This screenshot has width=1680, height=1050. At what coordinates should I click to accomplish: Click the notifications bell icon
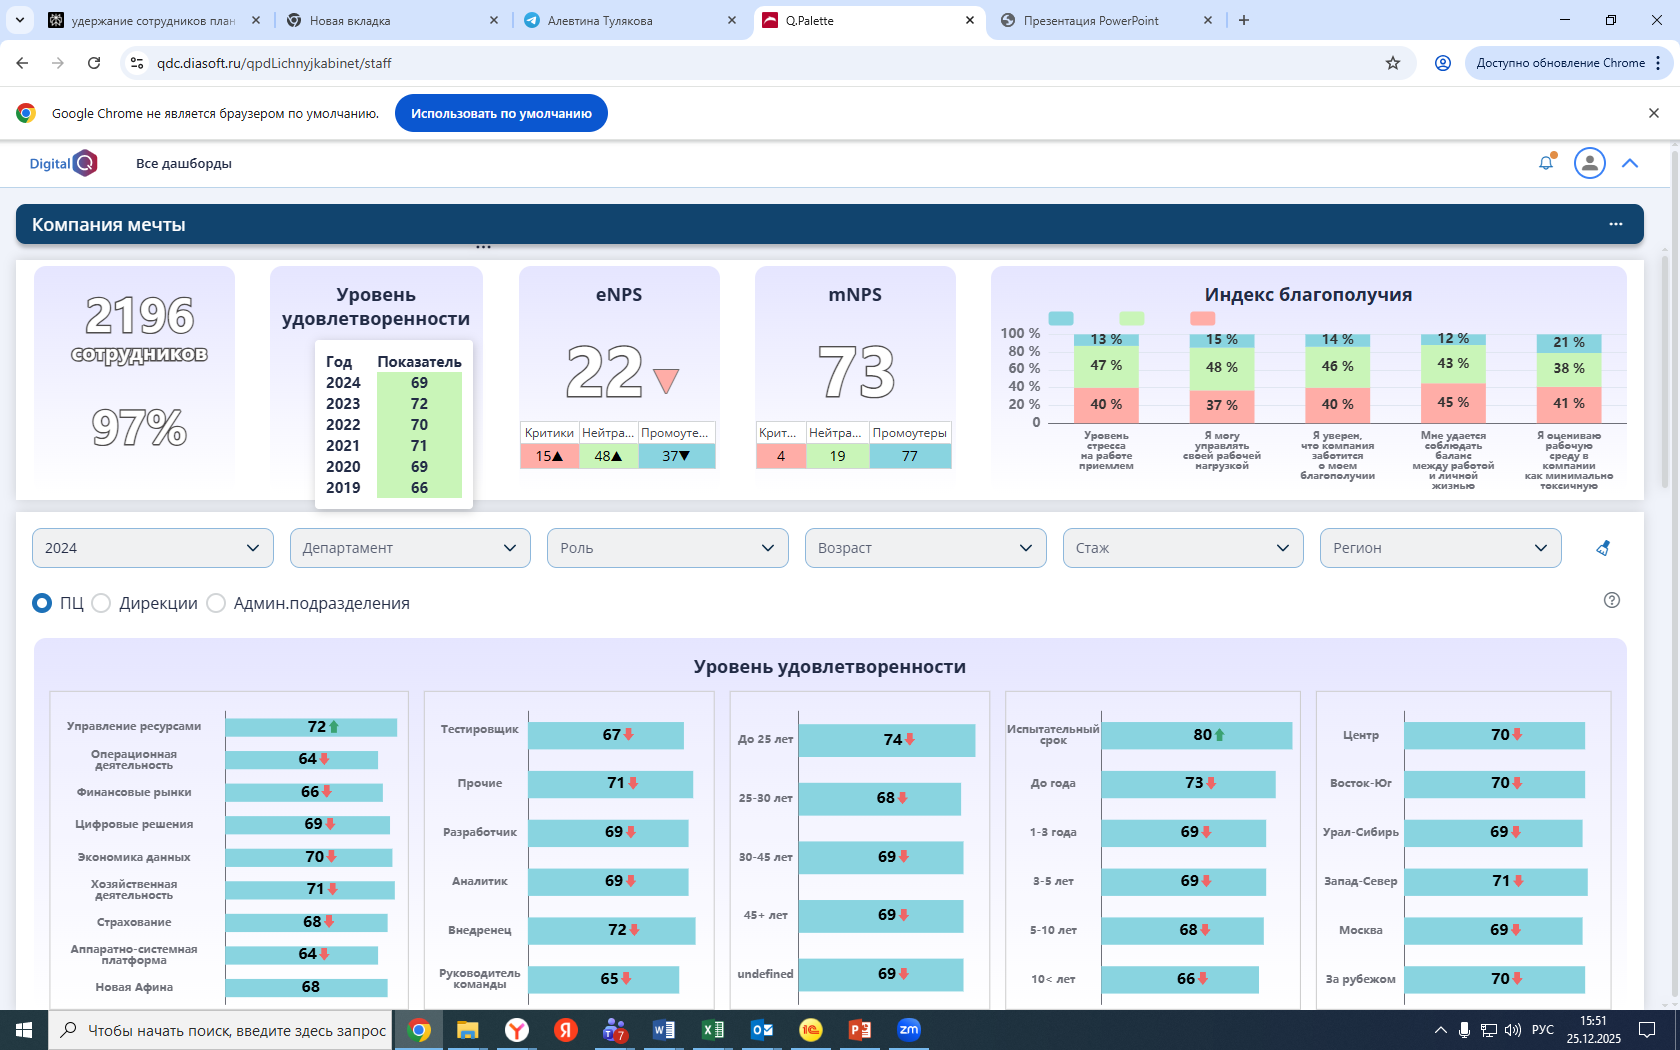click(x=1546, y=163)
